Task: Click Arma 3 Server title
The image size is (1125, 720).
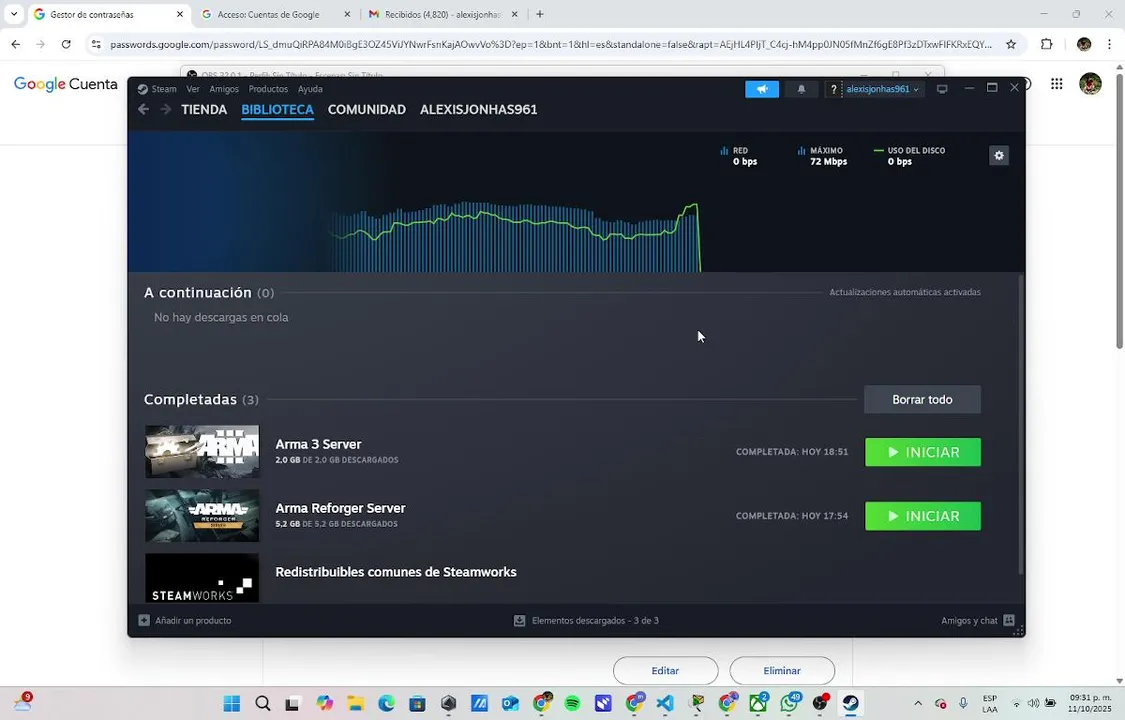Action: coord(318,444)
